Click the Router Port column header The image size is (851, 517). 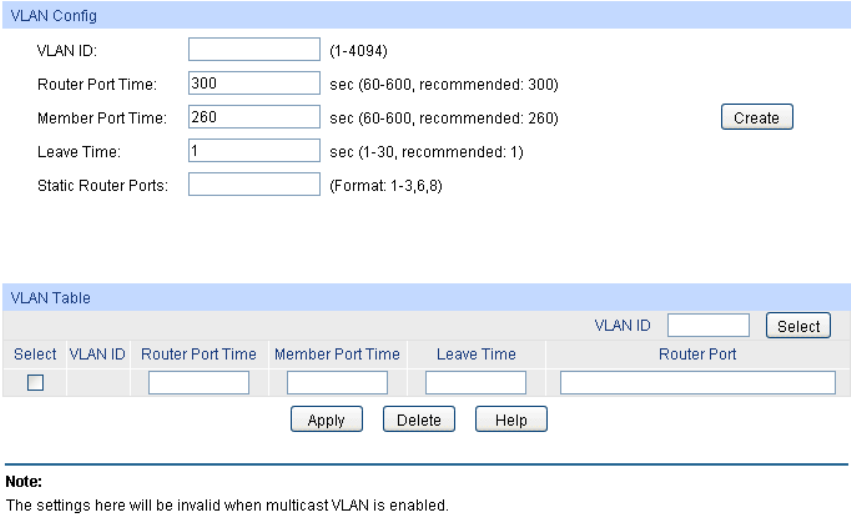tap(697, 354)
